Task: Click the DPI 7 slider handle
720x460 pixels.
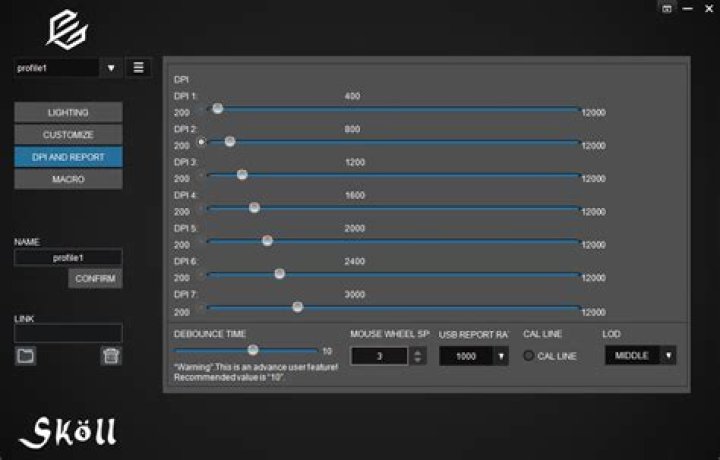Action: pyautogui.click(x=298, y=307)
